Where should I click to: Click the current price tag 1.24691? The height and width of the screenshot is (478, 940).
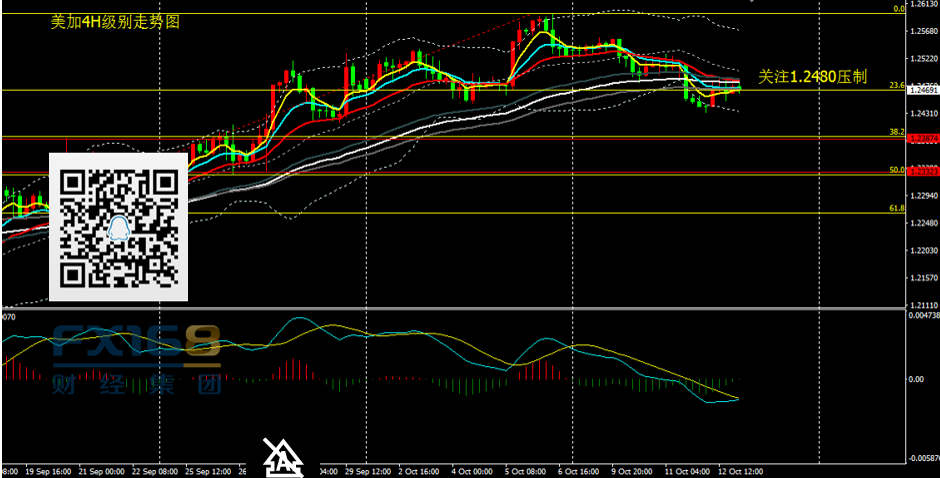coord(922,90)
